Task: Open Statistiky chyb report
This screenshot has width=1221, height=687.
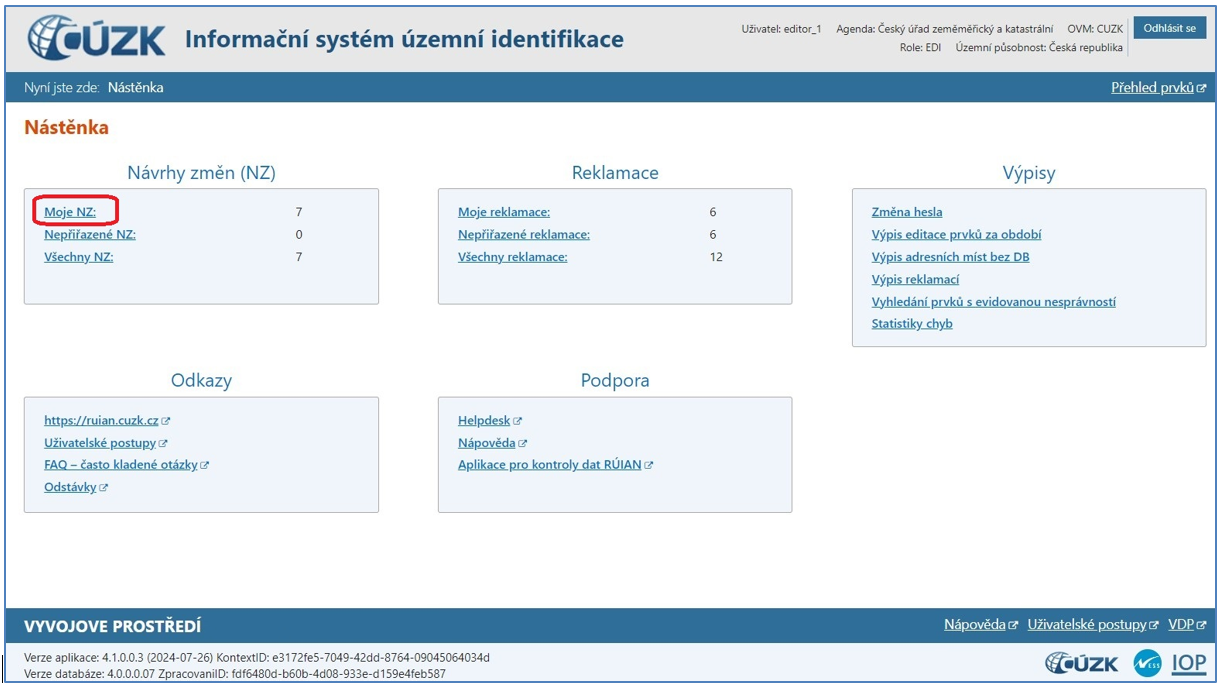Action: (912, 324)
